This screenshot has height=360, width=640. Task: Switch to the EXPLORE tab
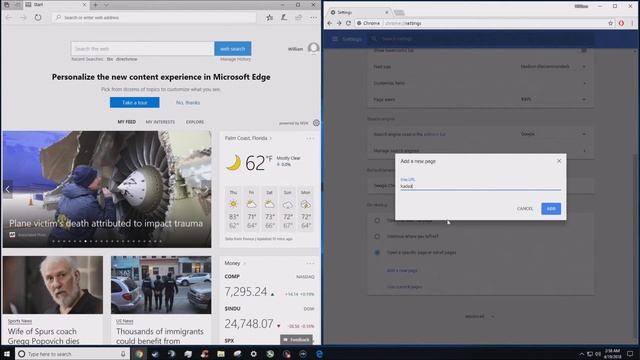click(195, 122)
